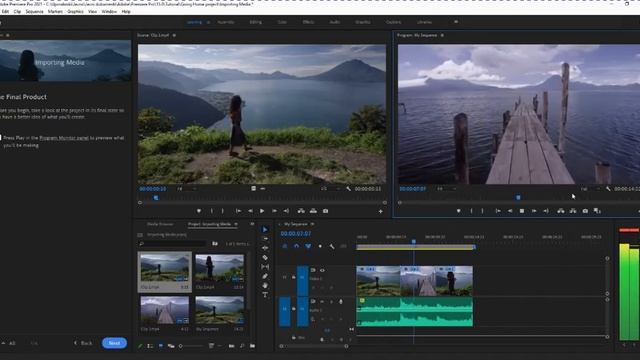This screenshot has width=640, height=360.
Task: Go to In point in Program Monitor
Action: 498,211
